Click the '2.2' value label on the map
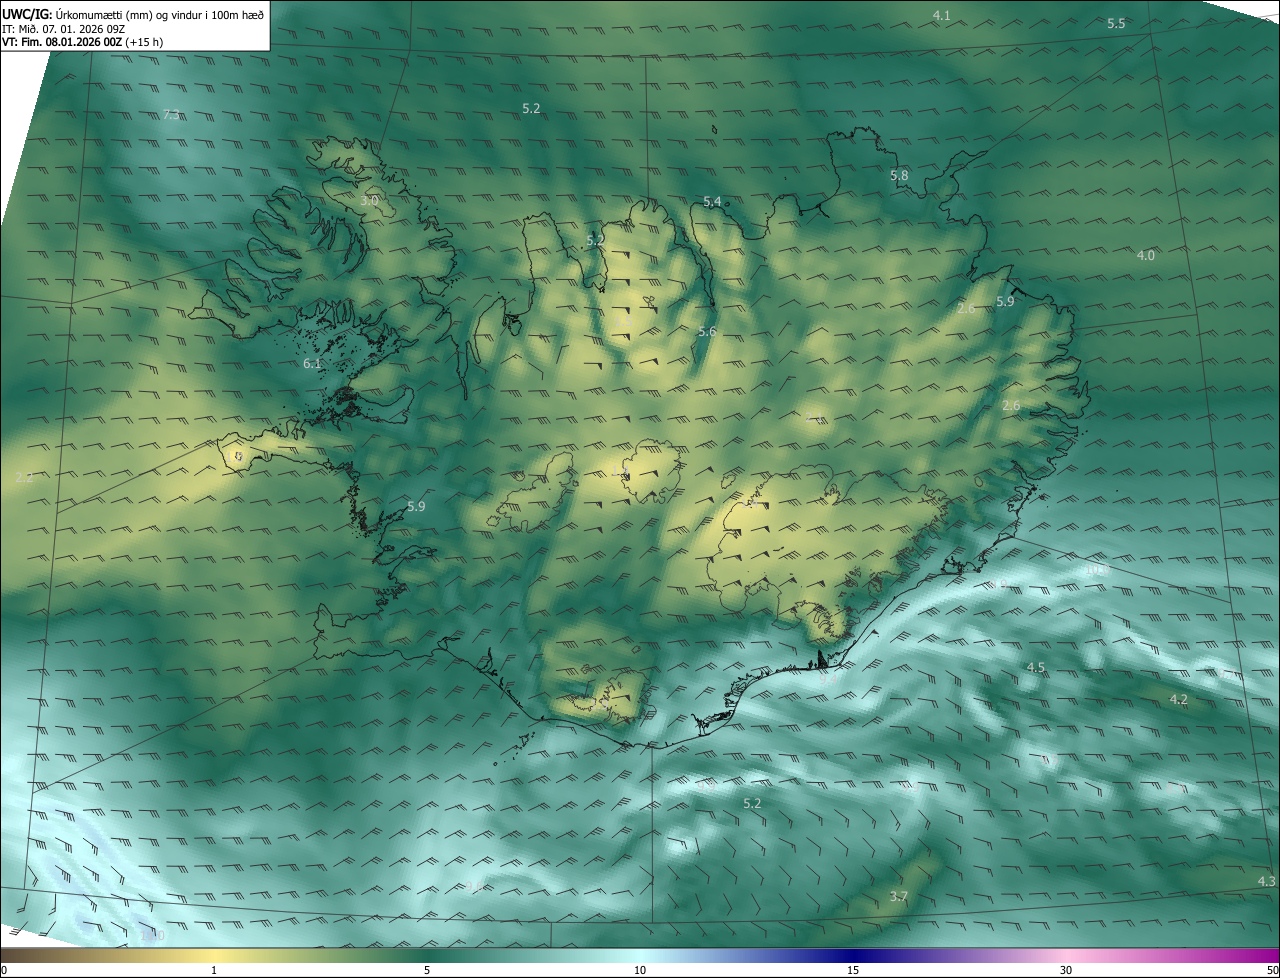The width and height of the screenshot is (1280, 978). coord(24,477)
